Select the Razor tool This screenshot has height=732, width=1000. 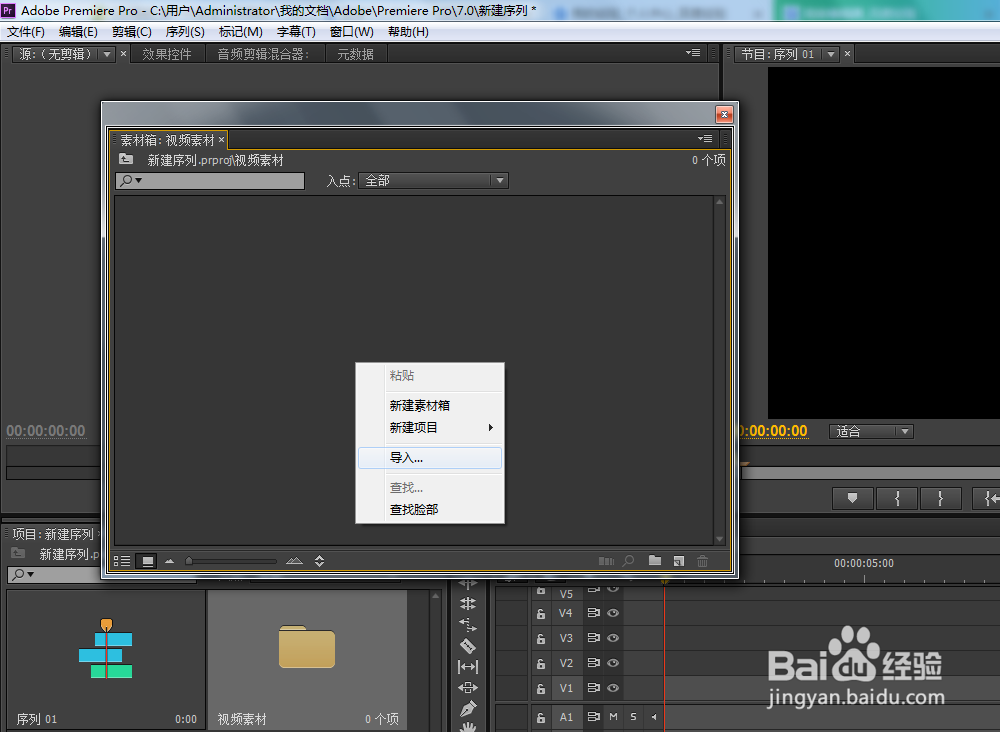pos(467,646)
